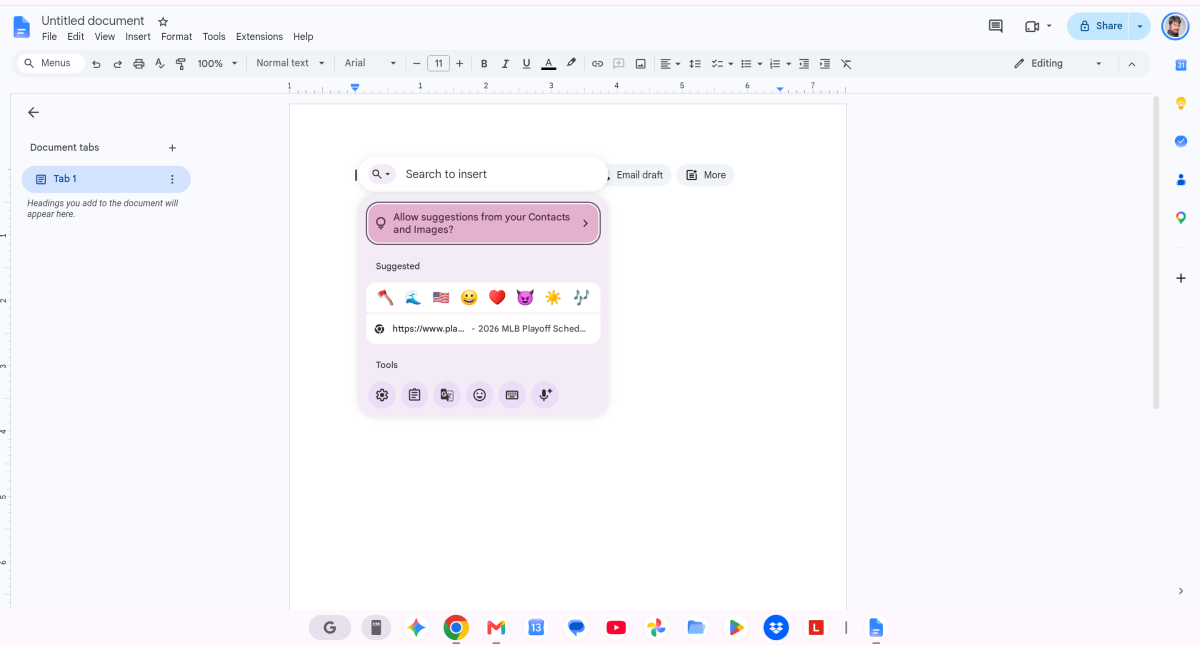Insert the MLB Playoff Schedule link suggestion
Screen dimensions: 1200x645
tap(483, 328)
